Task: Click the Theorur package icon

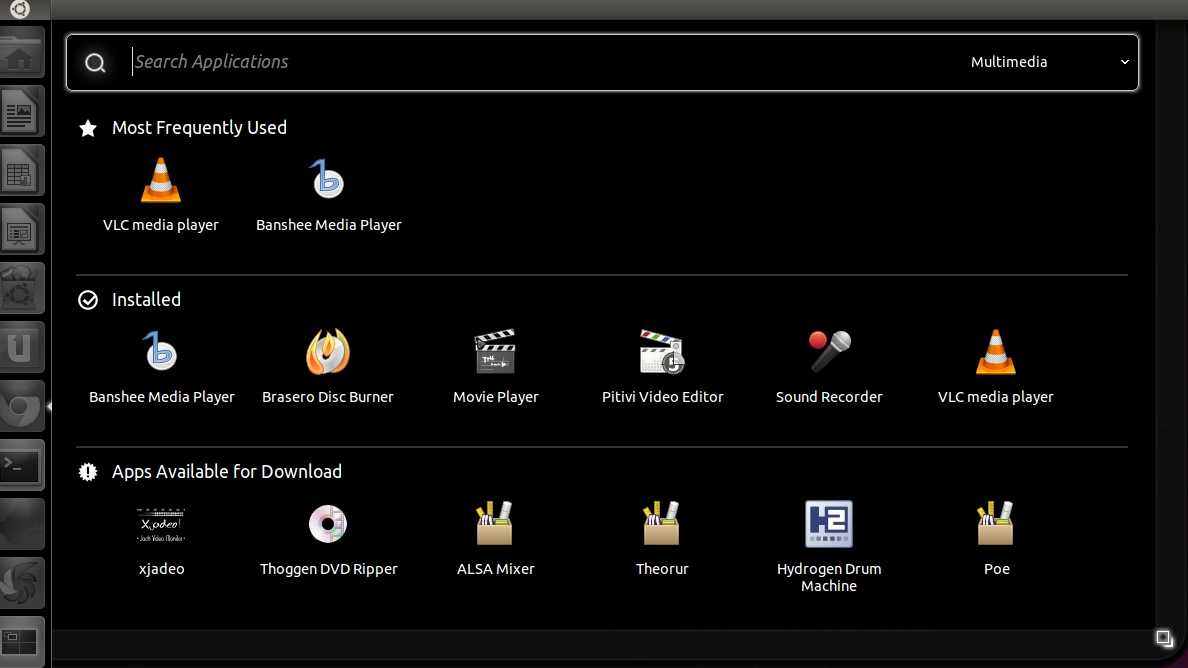Action: 662,525
